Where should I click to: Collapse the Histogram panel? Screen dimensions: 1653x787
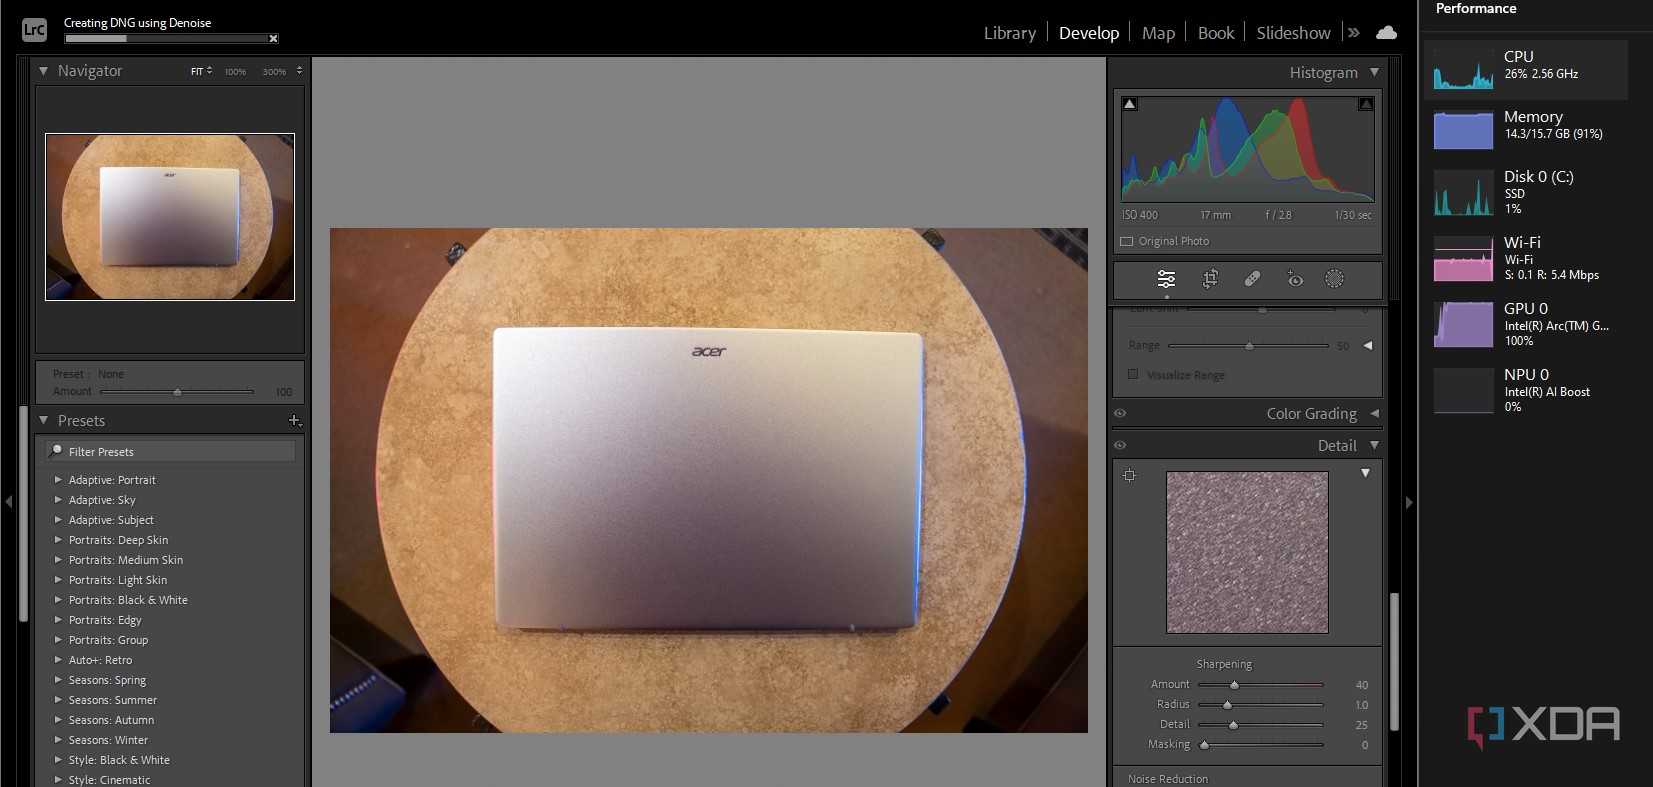pyautogui.click(x=1374, y=72)
